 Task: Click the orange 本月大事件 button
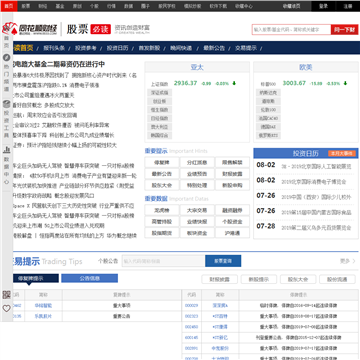tap(342, 153)
